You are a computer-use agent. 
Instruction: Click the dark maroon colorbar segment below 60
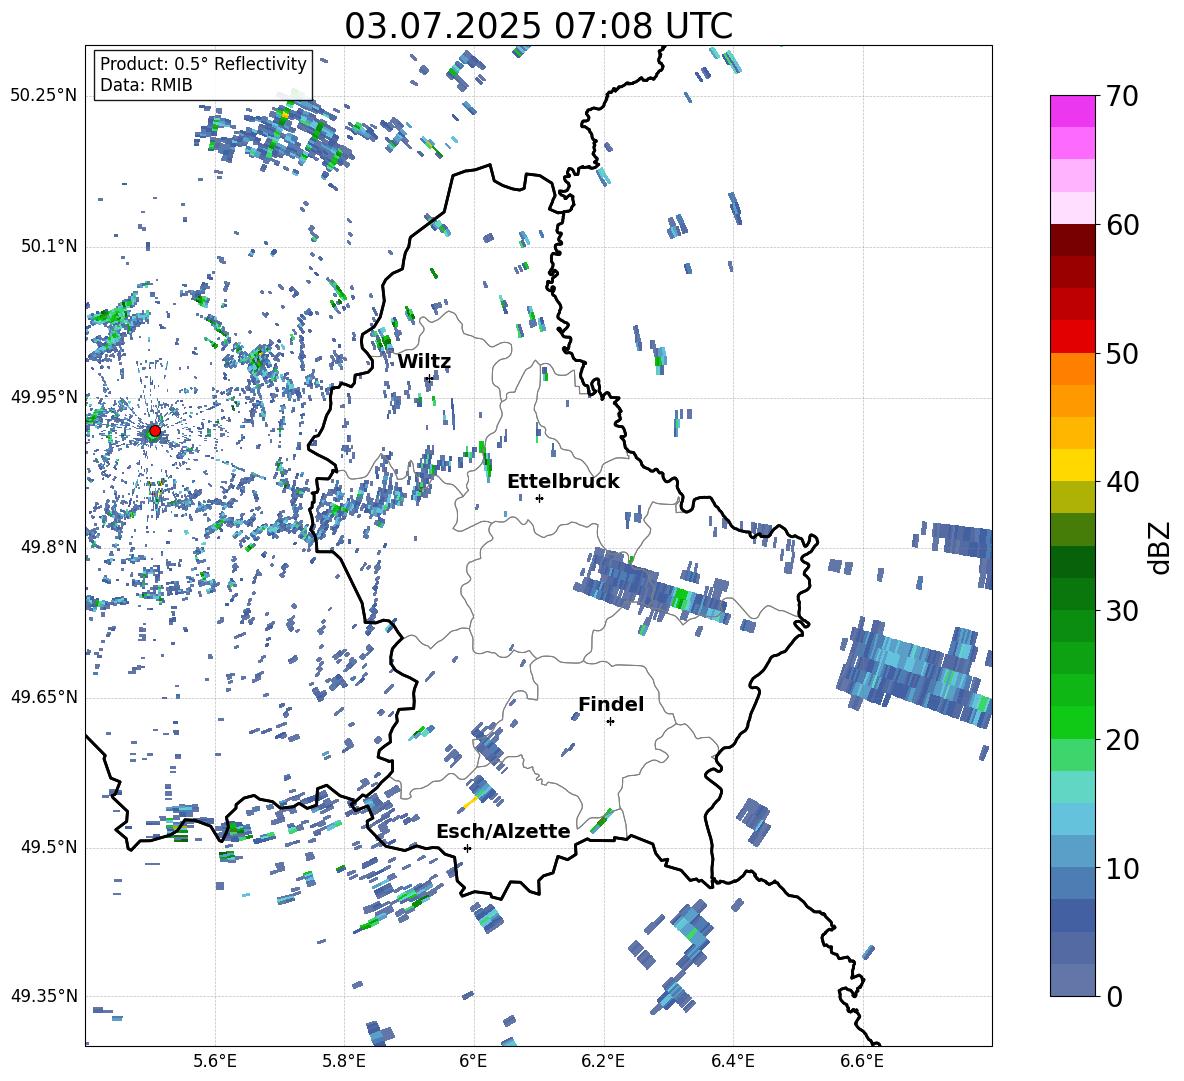click(1072, 240)
